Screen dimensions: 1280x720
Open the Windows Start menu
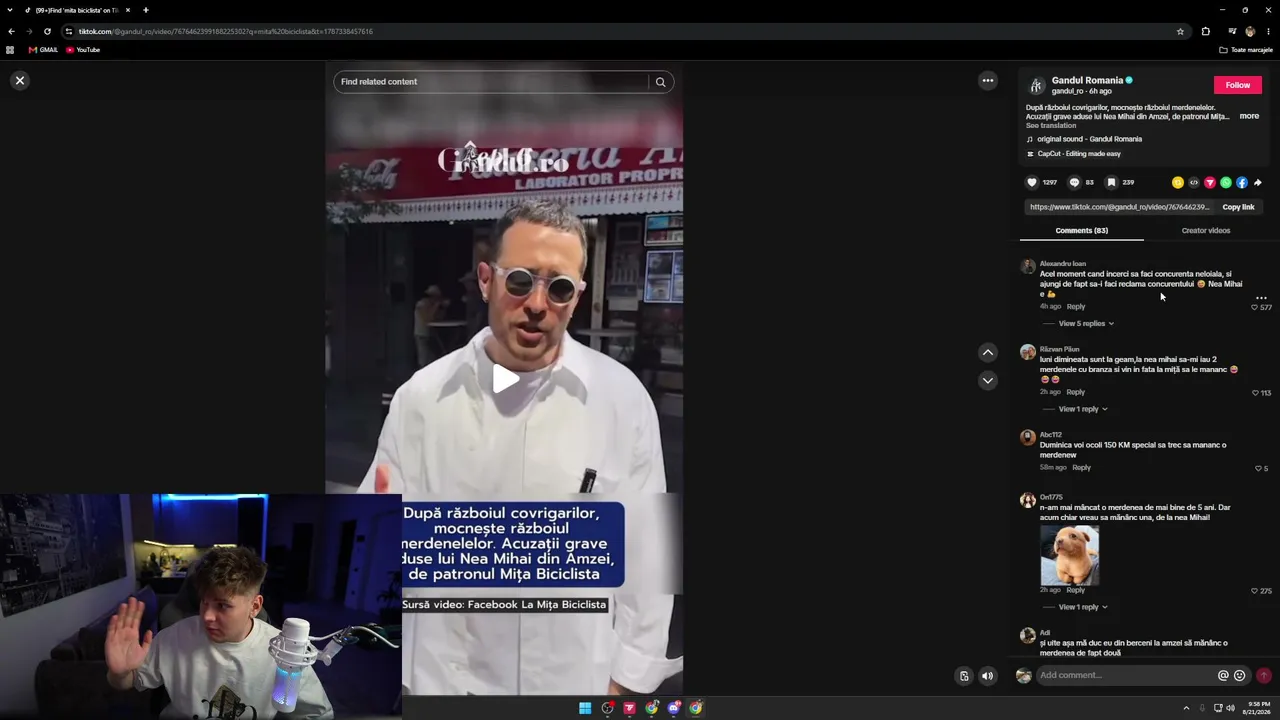coord(585,708)
